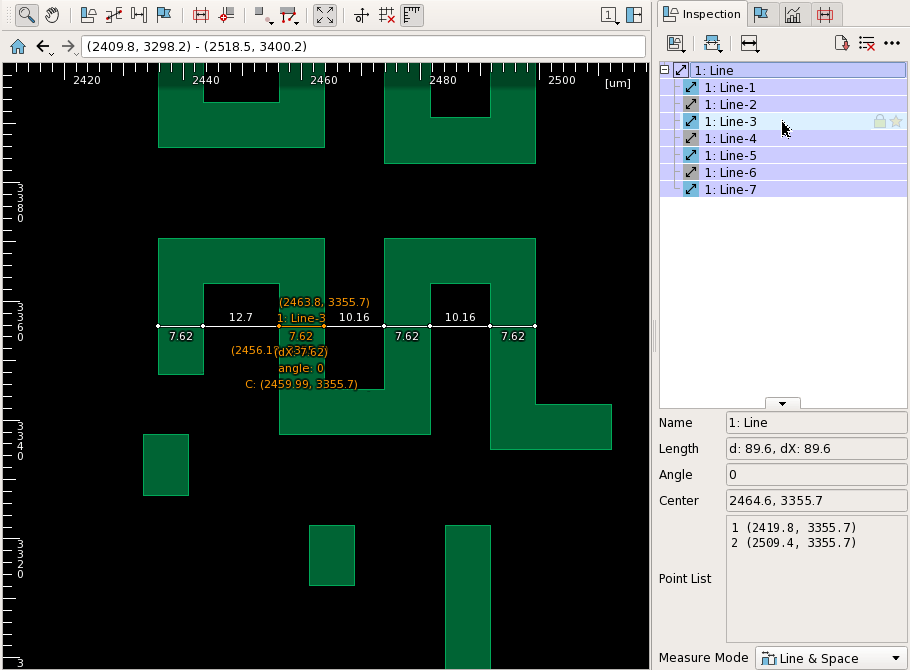Click the orange 1: Line-3 label on canvas
The image size is (910, 670).
tap(301, 318)
